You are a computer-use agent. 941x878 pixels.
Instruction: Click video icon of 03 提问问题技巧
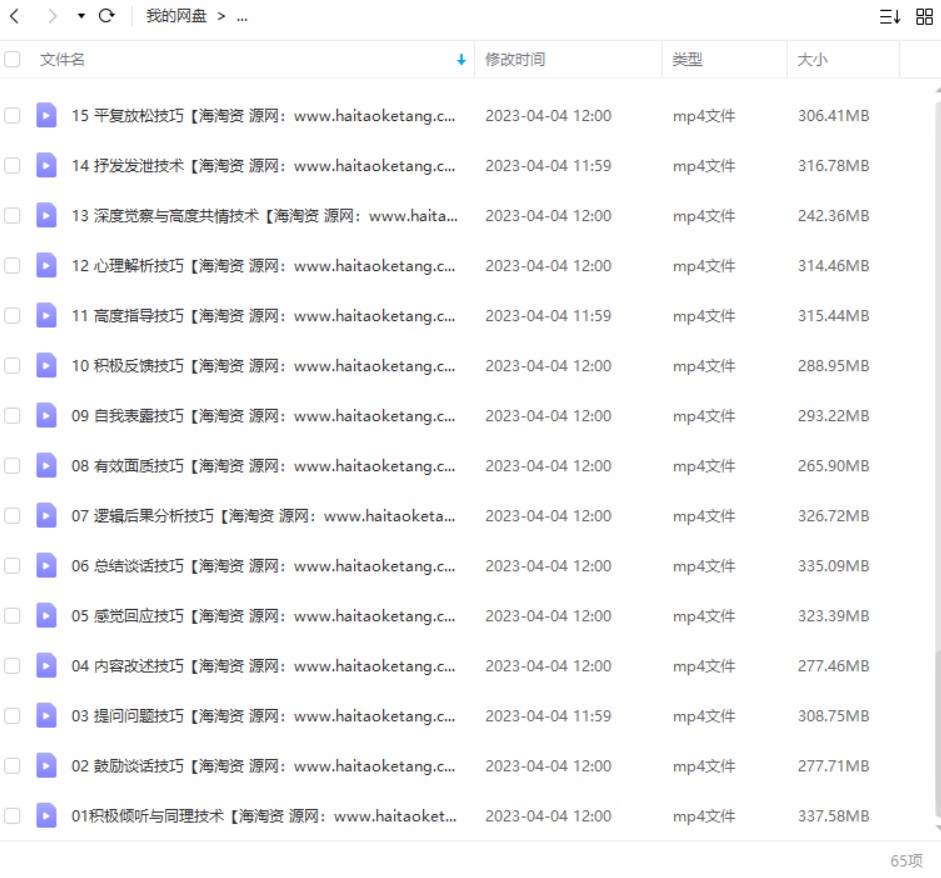point(46,715)
